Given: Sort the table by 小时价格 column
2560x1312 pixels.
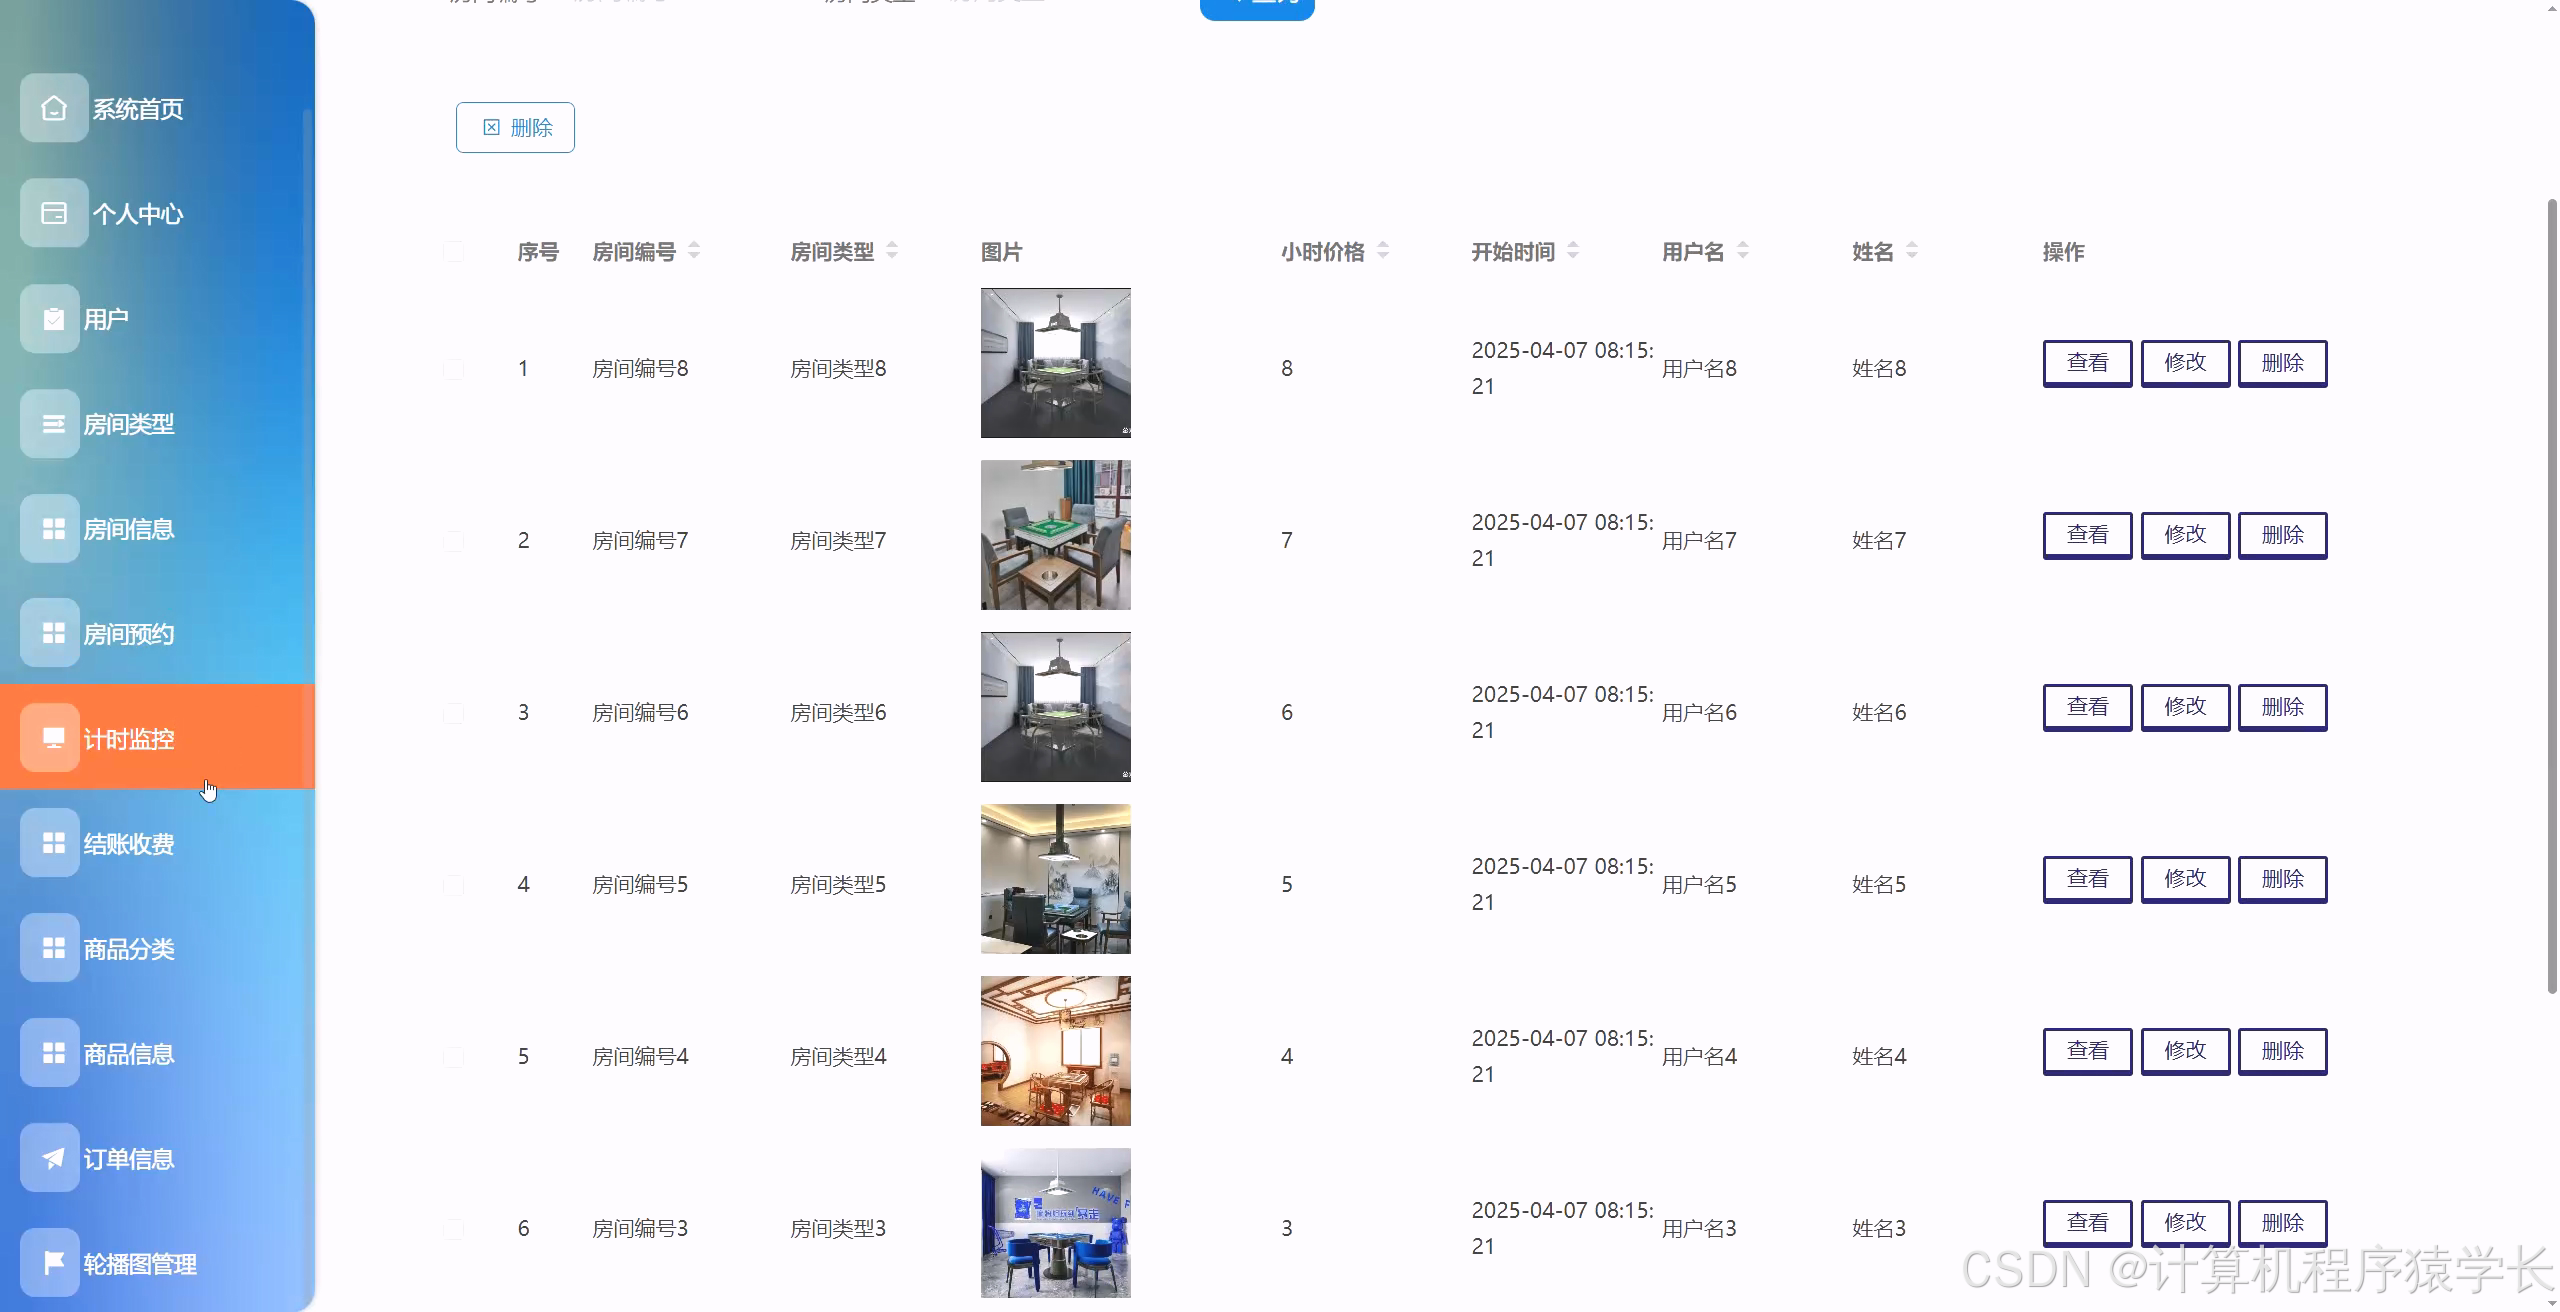Looking at the screenshot, I should click(1383, 251).
